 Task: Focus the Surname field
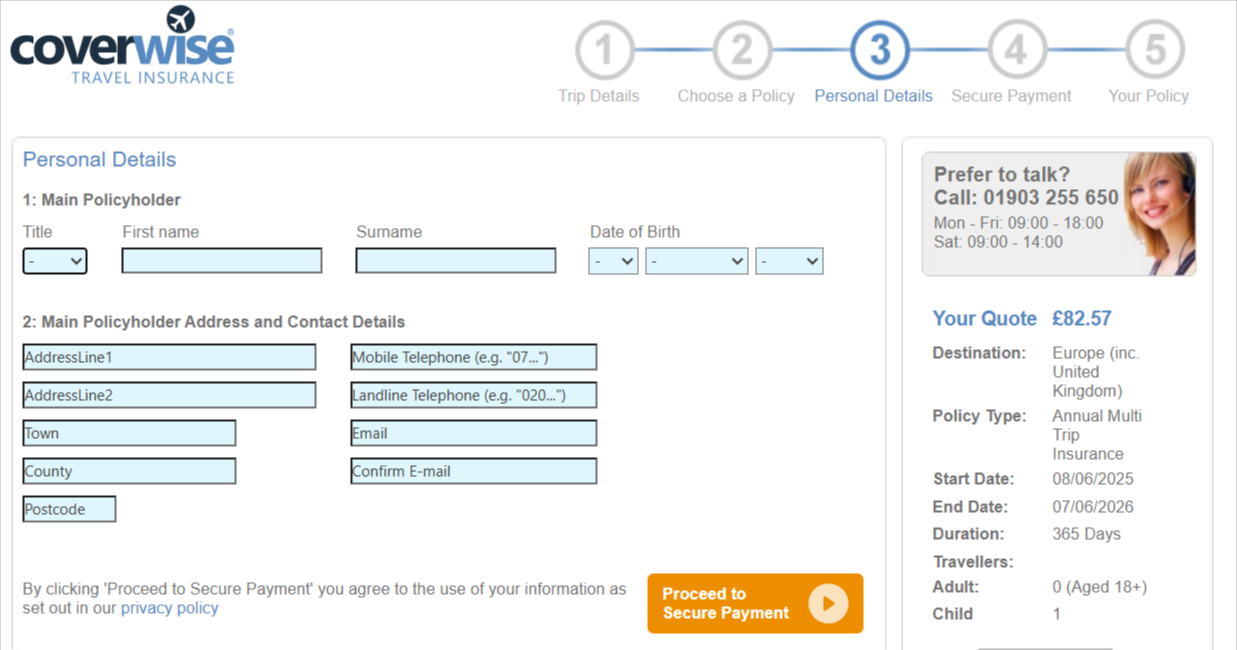[456, 261]
